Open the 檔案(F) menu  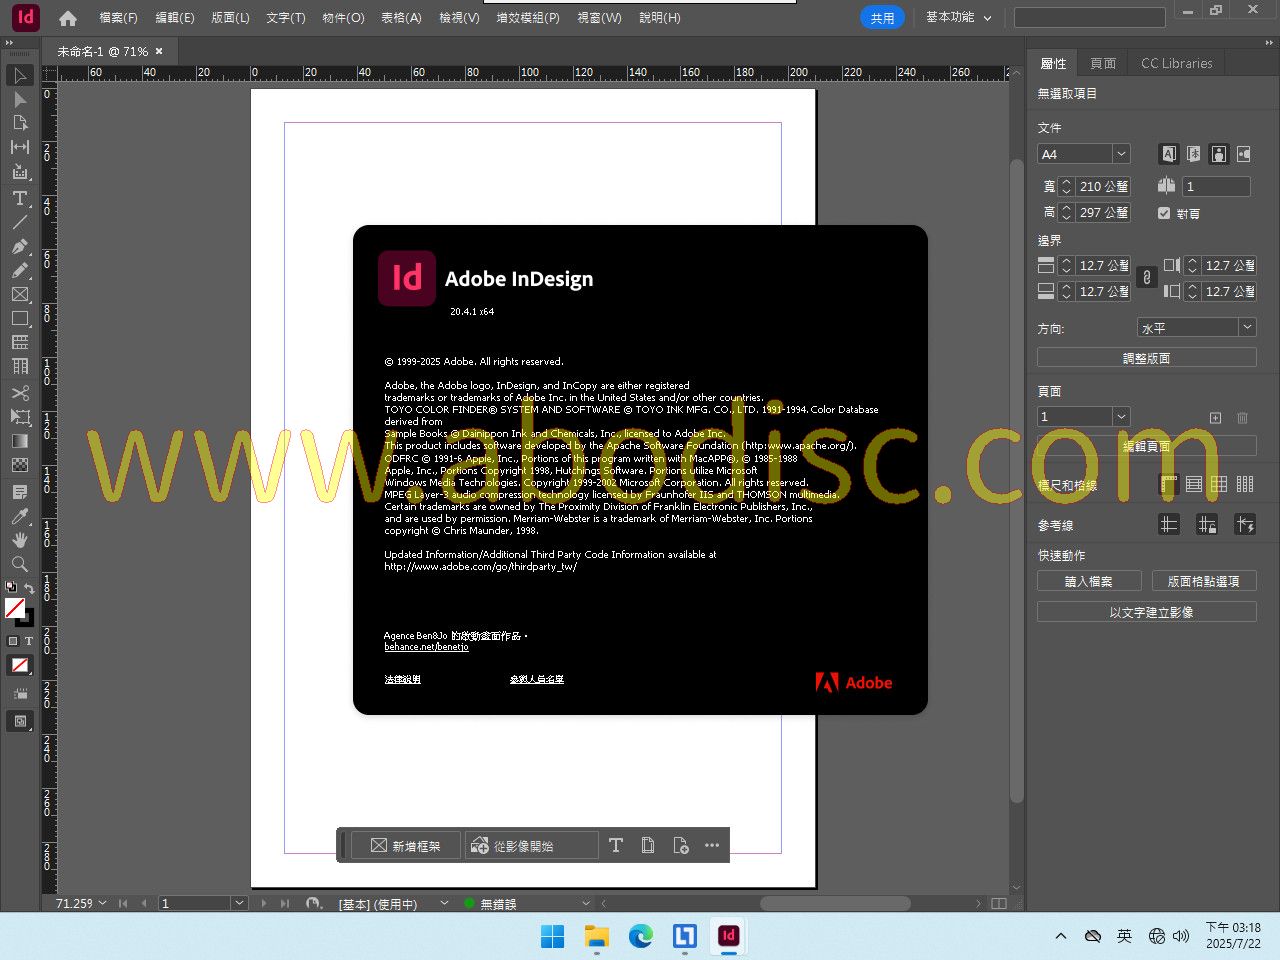click(x=118, y=18)
